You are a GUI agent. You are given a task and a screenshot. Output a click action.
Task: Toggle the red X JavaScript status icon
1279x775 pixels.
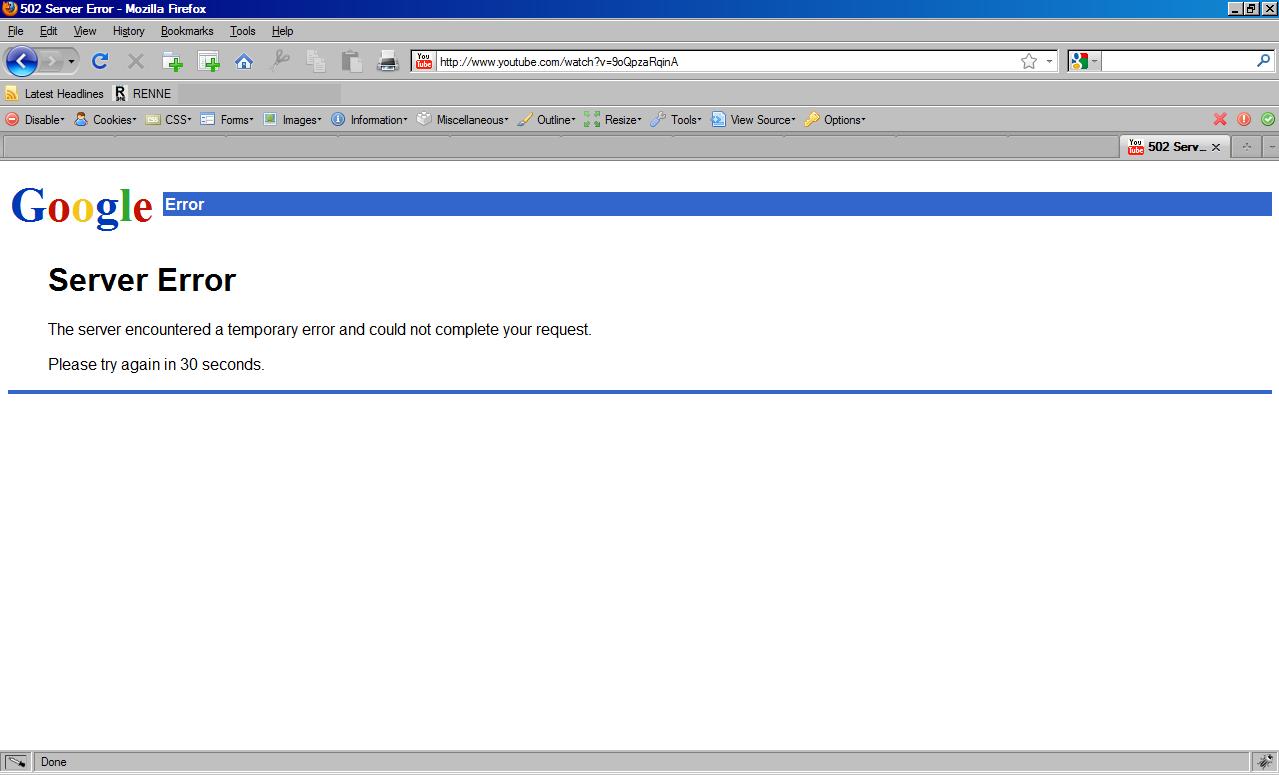pyautogui.click(x=1220, y=119)
